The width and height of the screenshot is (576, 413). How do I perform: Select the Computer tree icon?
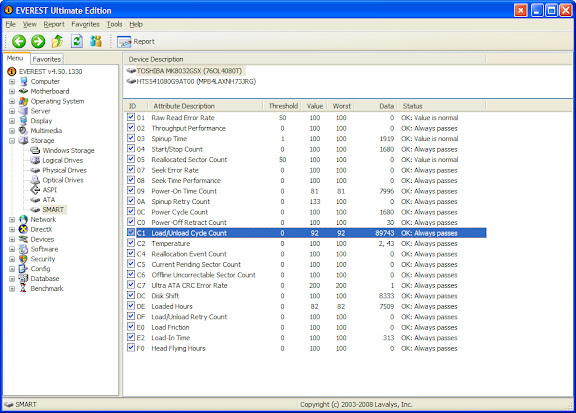(24, 81)
